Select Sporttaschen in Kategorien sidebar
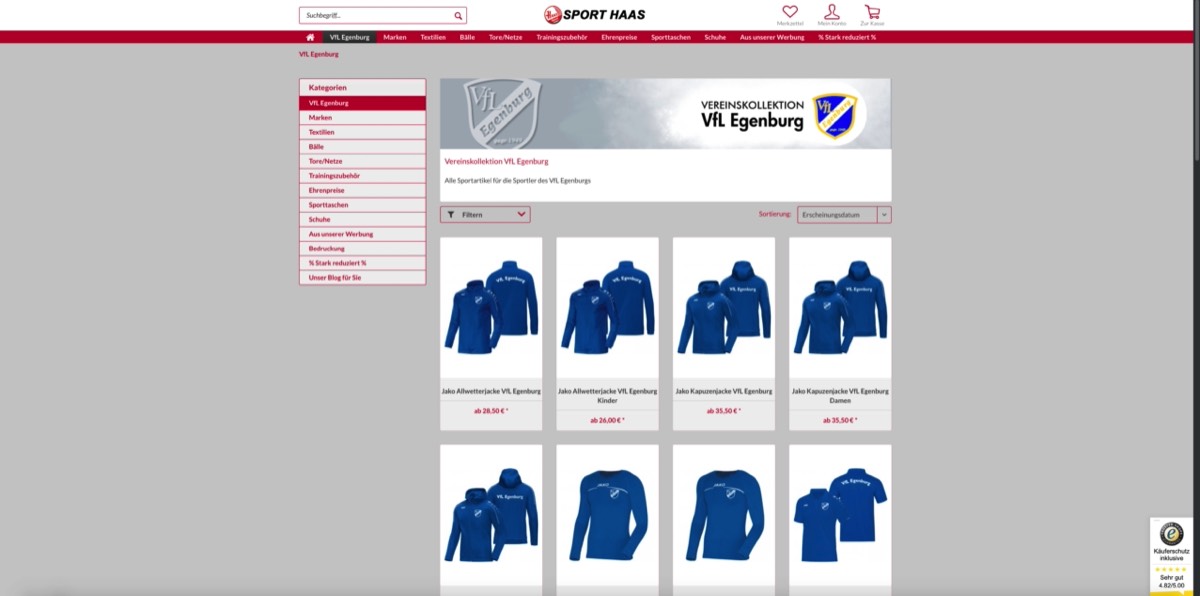 coord(362,204)
